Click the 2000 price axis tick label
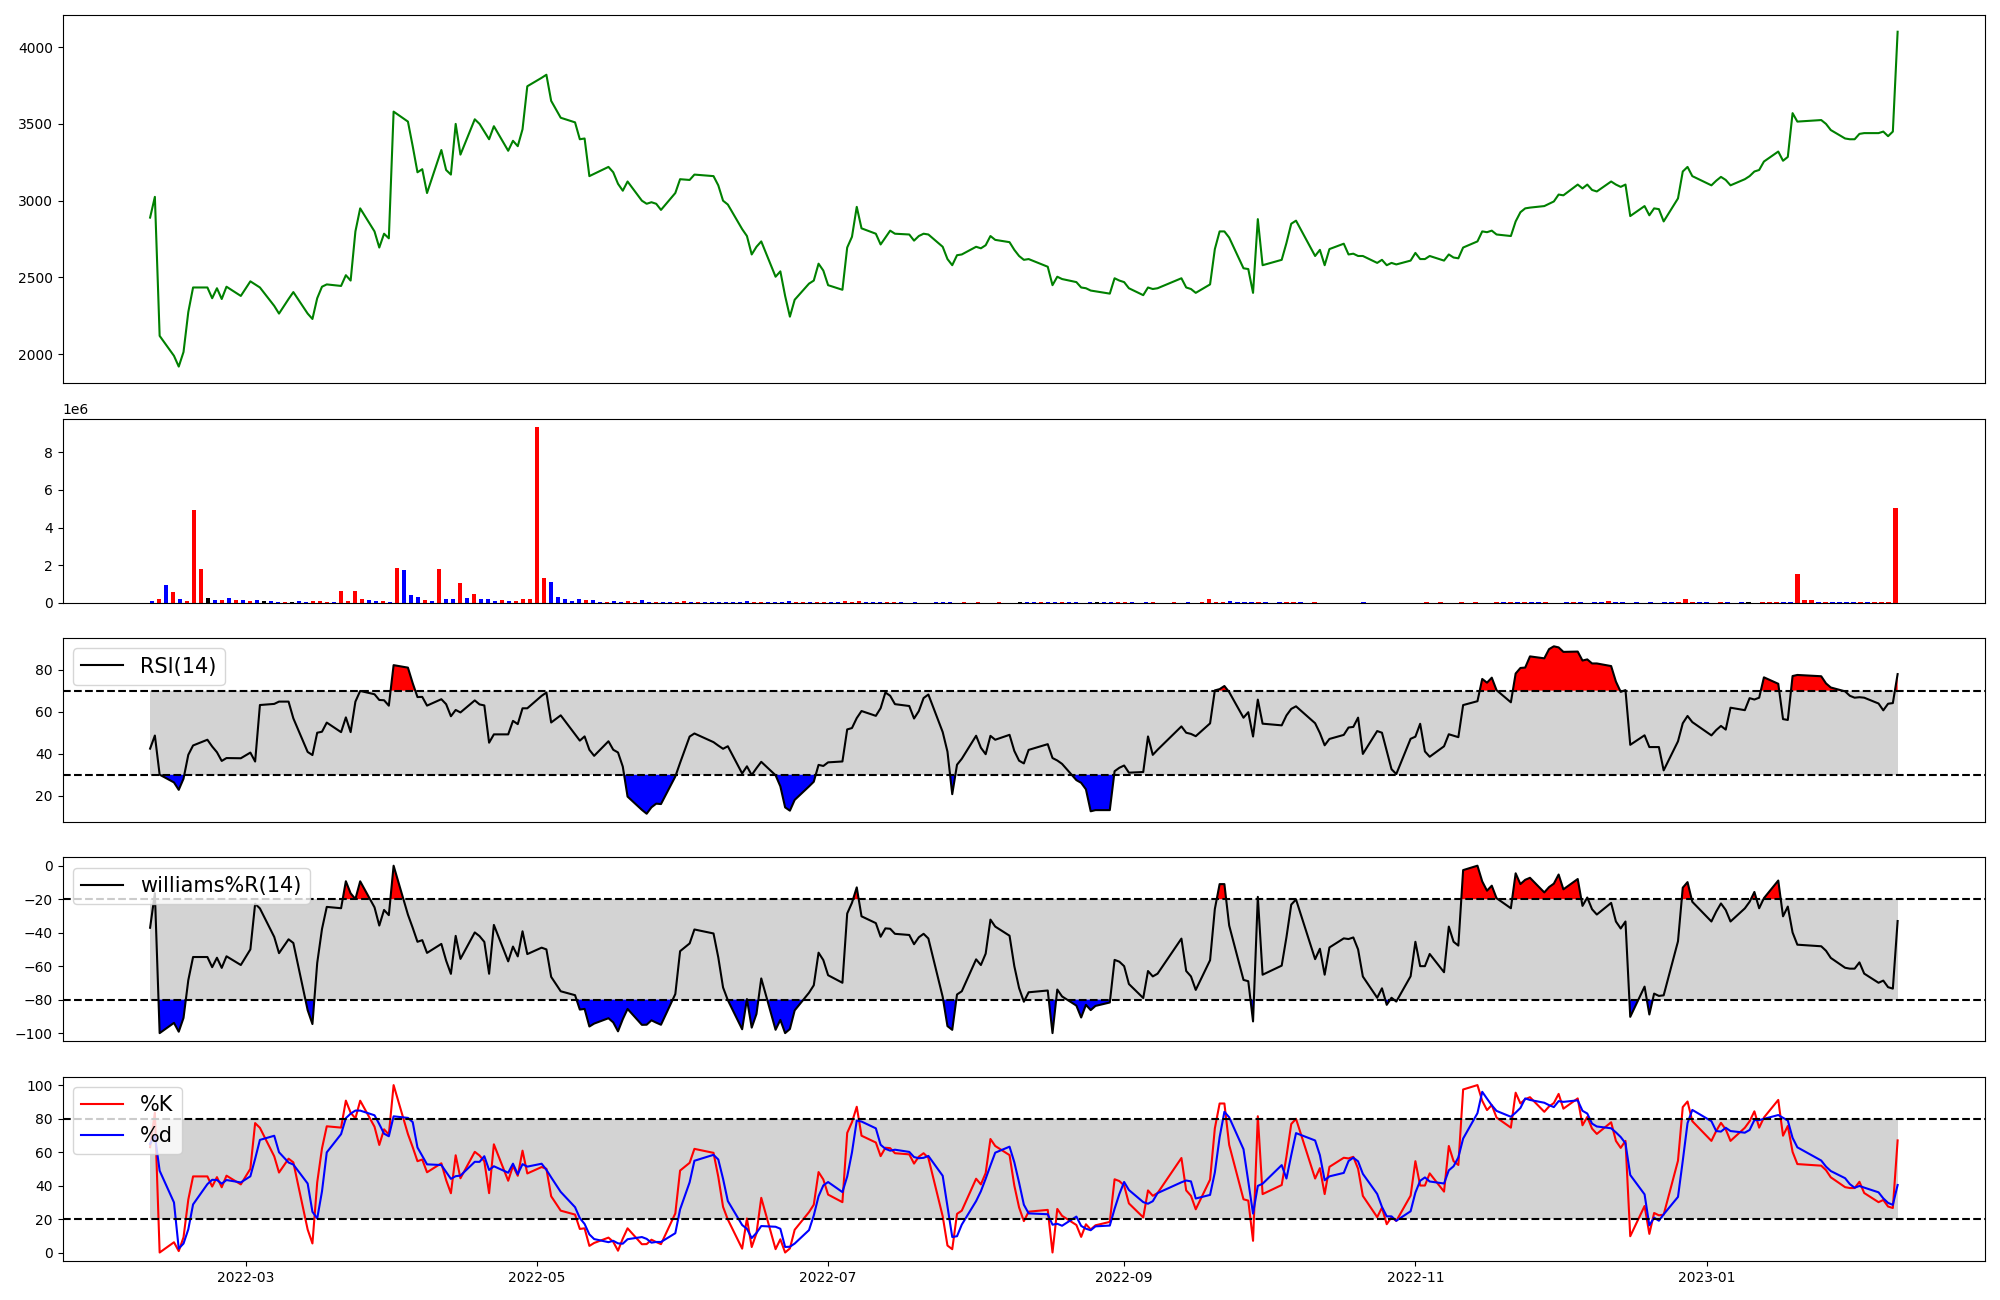This screenshot has height=1300, width=2000. (x=36, y=355)
